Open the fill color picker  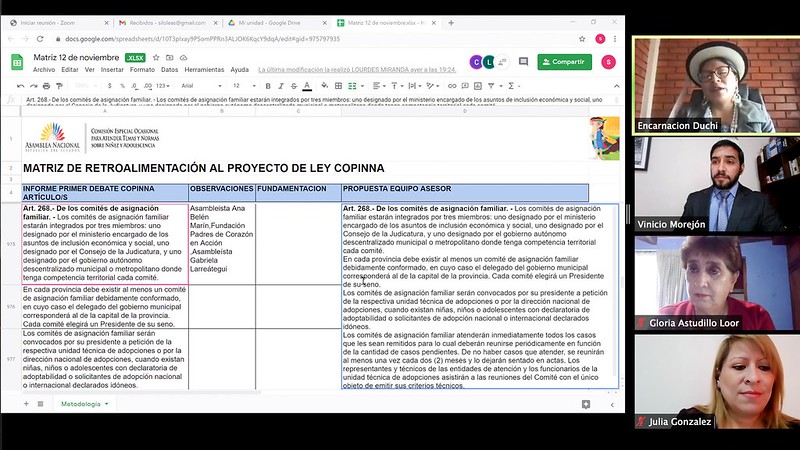tap(324, 86)
